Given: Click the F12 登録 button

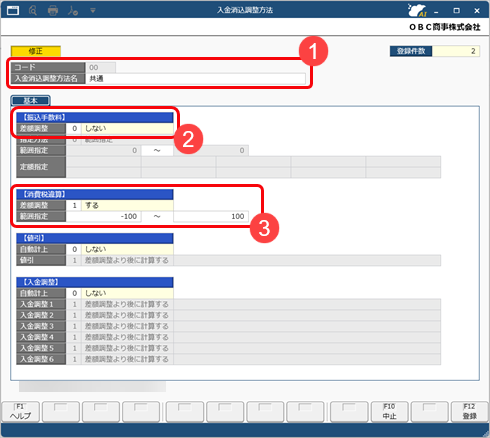Looking at the screenshot, I should coord(470,412).
